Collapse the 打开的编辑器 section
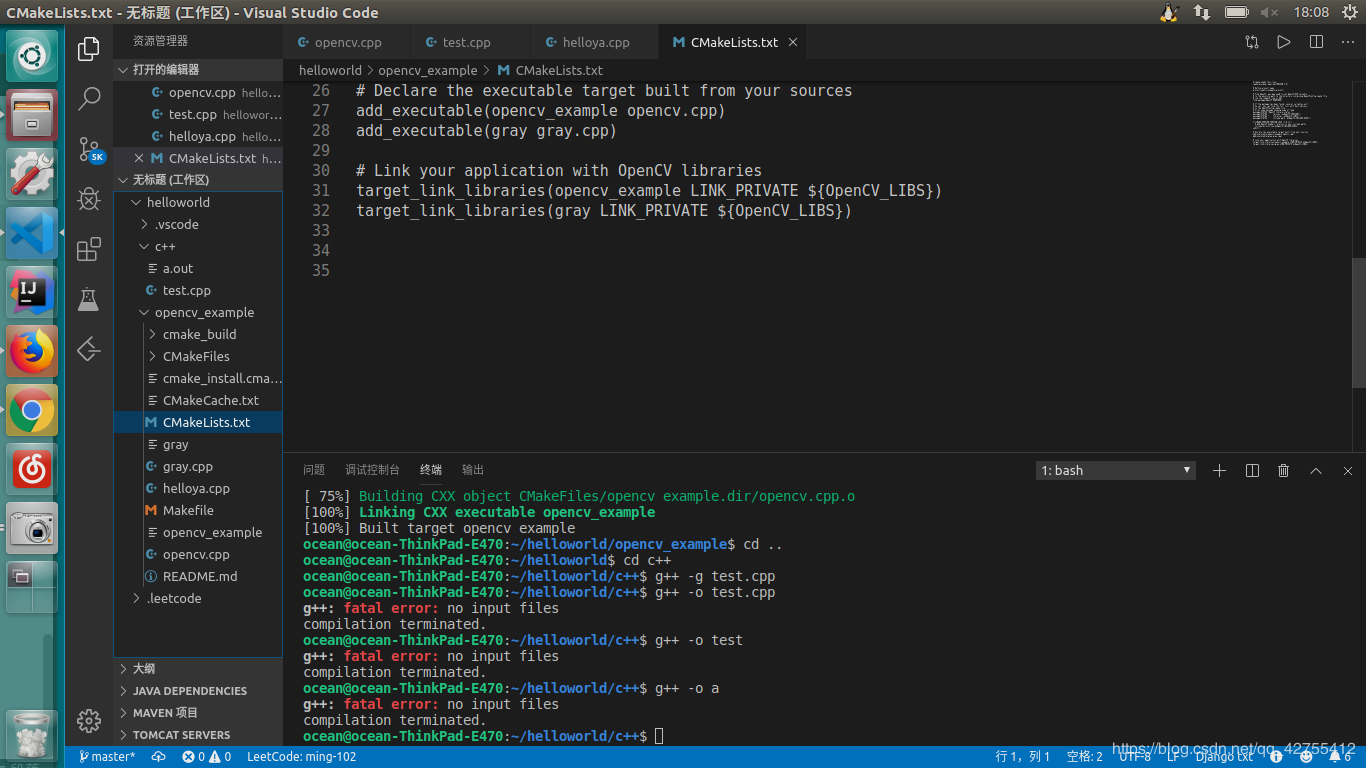 click(198, 70)
